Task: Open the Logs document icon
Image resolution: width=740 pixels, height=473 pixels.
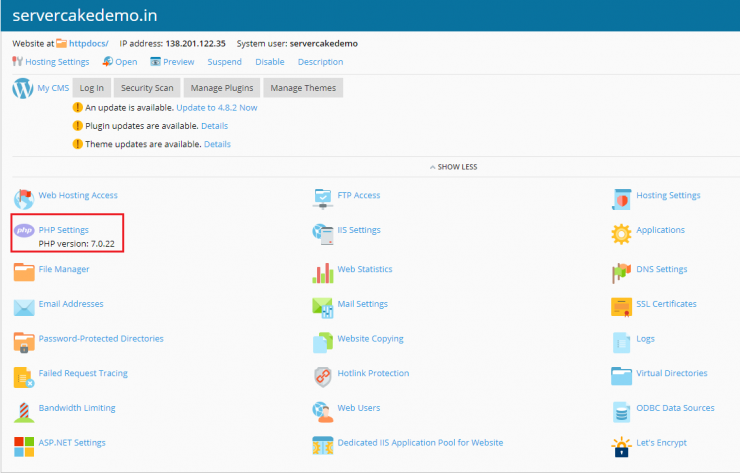Action: tap(622, 343)
